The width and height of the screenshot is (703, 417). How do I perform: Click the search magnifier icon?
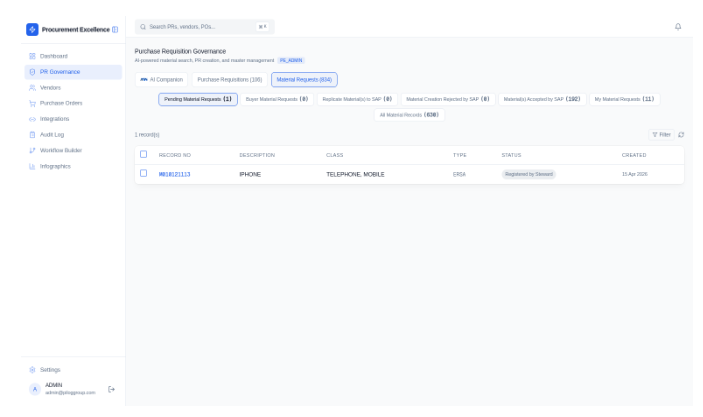point(143,27)
